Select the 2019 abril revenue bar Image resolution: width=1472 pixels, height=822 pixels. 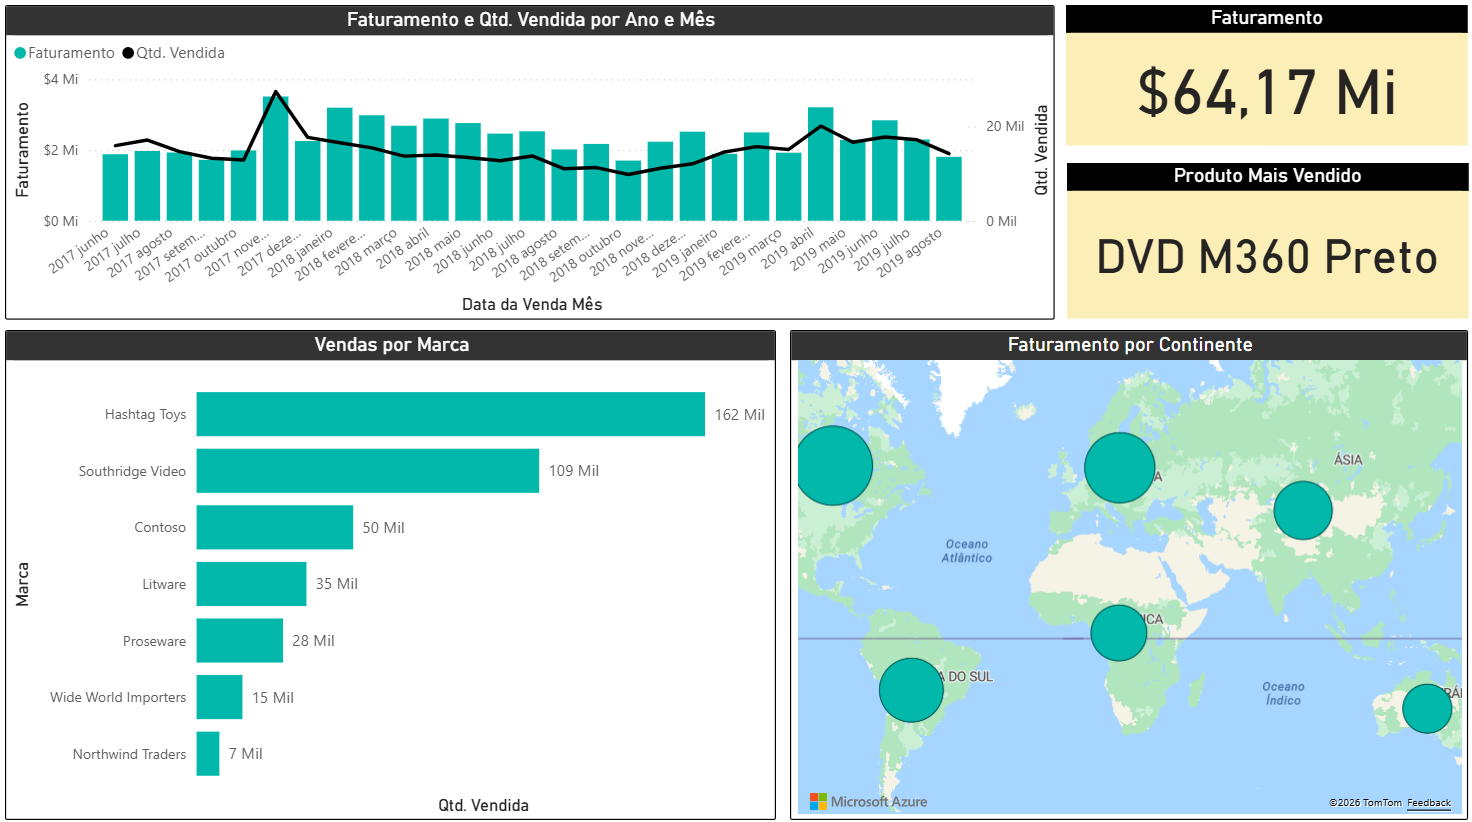click(x=821, y=164)
